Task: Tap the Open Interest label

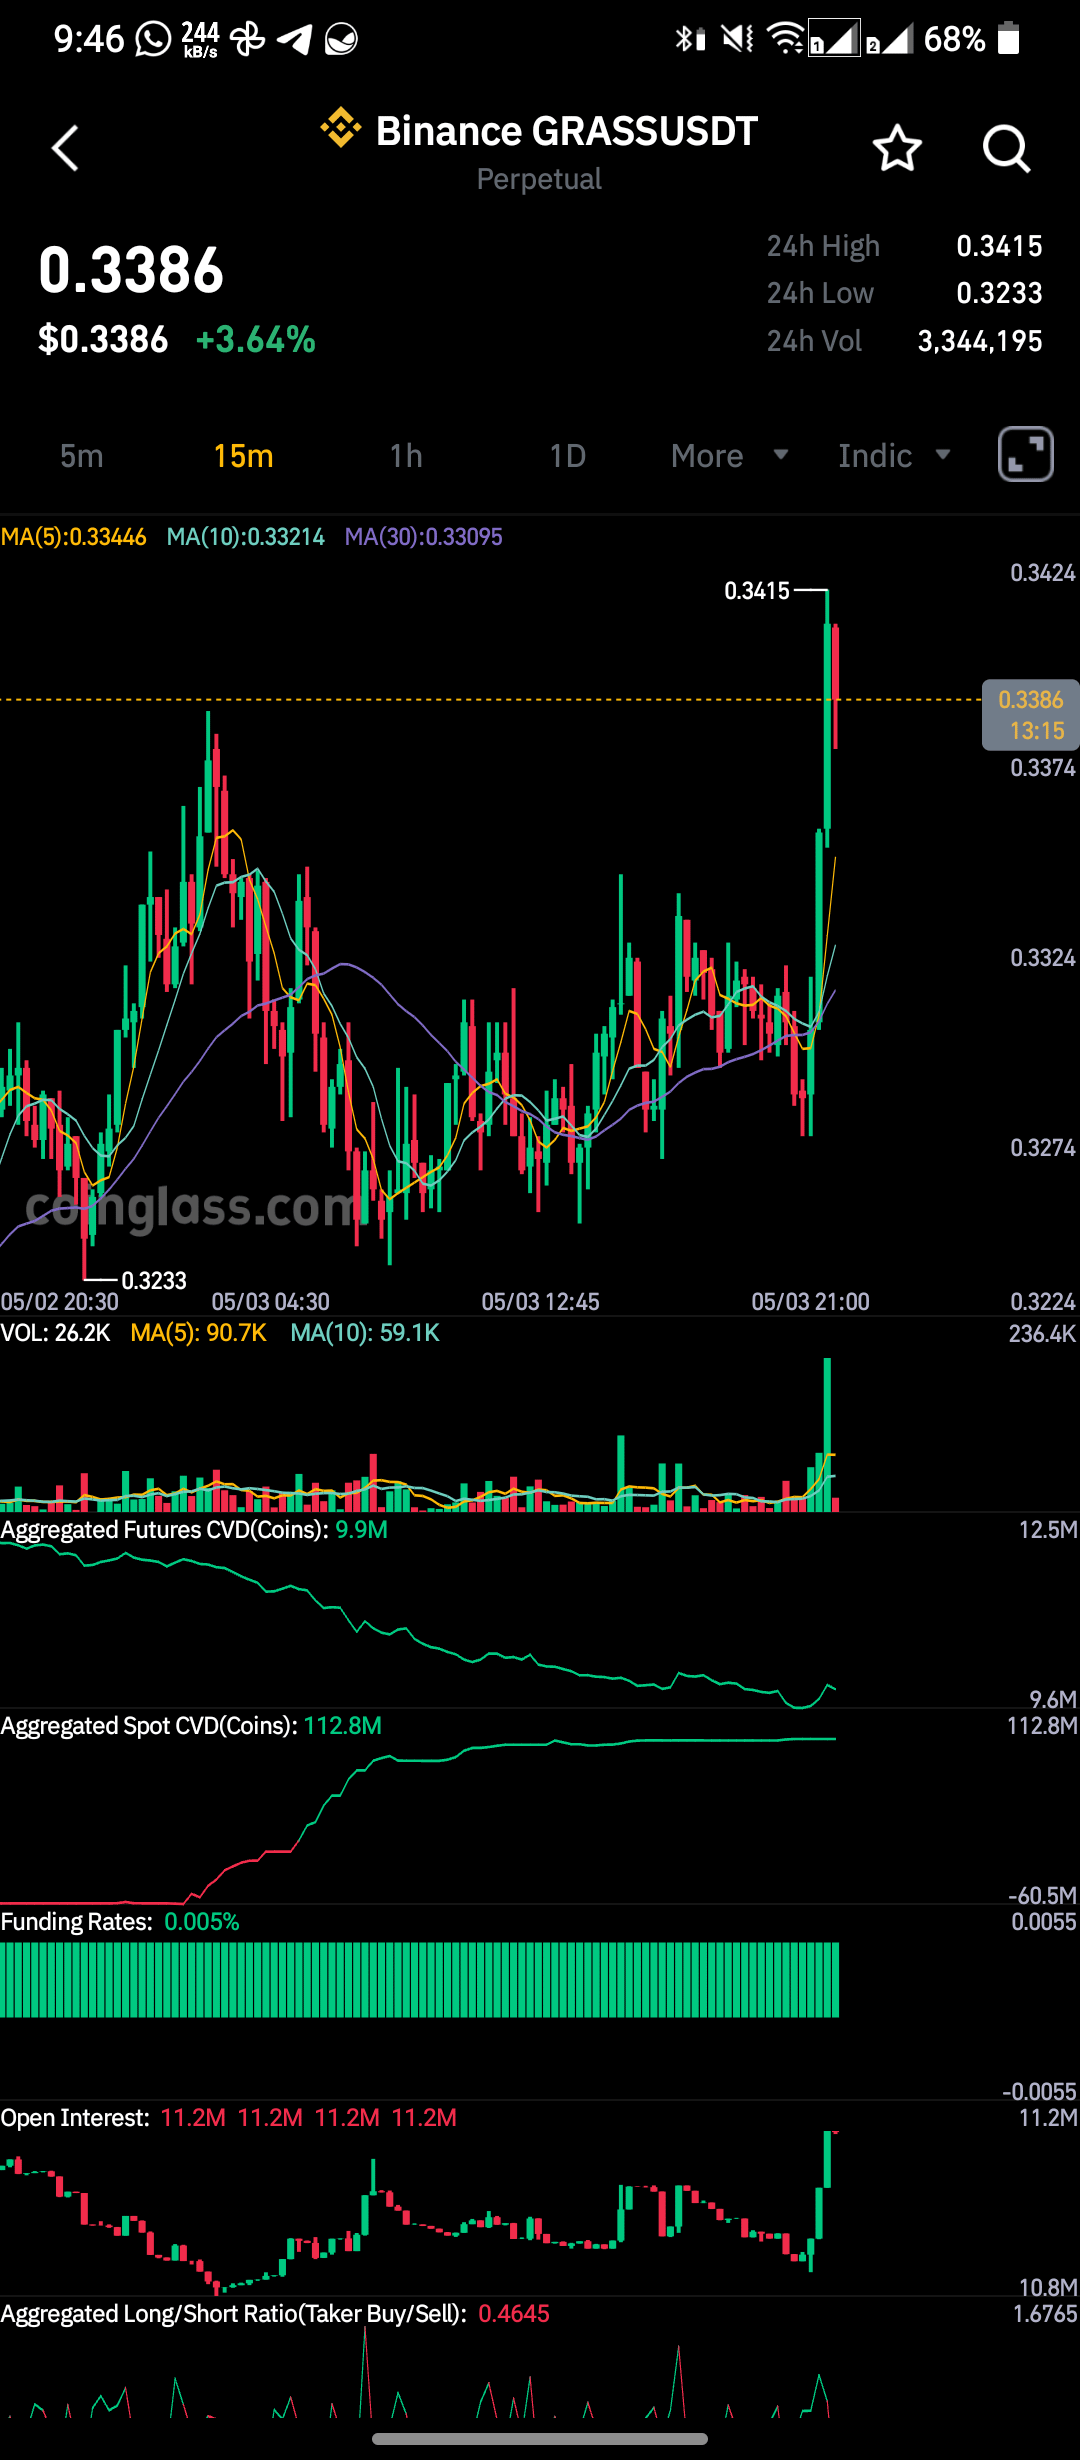Action: [x=75, y=2118]
